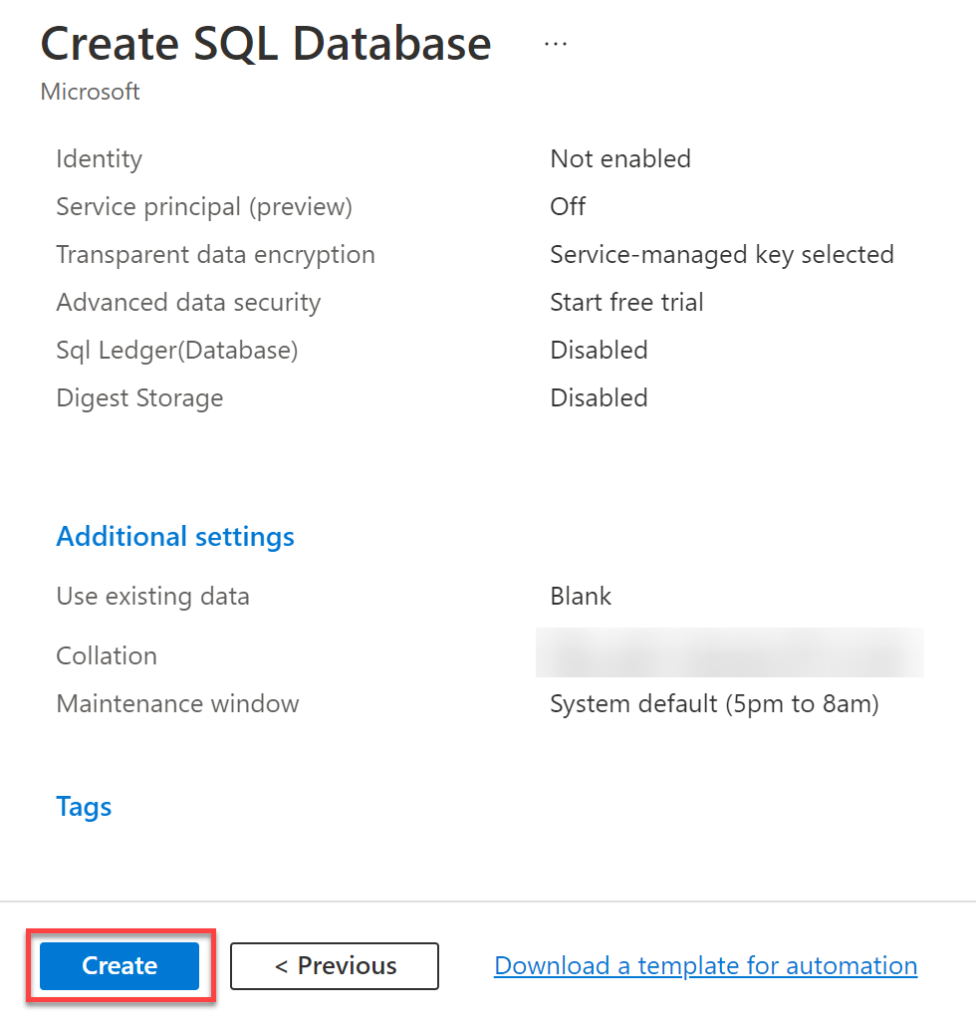The width and height of the screenshot is (976, 1024).
Task: Open the Additional settings section
Action: (175, 536)
